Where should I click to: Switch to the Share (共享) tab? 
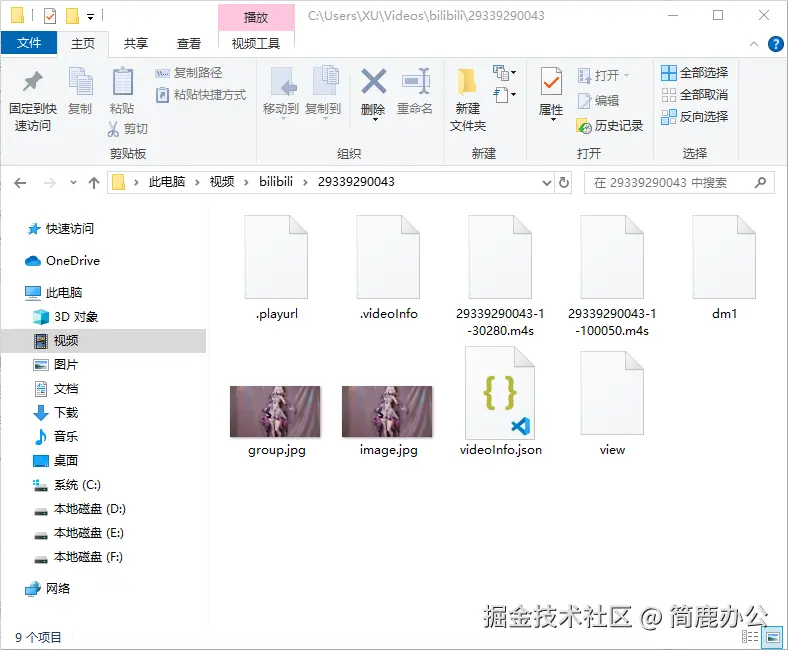click(x=136, y=44)
